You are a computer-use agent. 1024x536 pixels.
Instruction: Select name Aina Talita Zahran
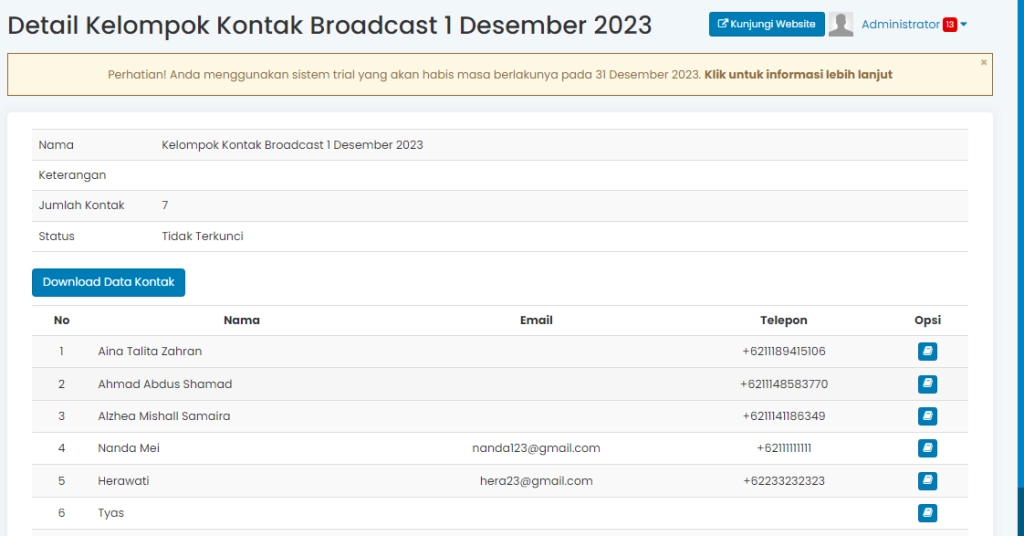coord(150,351)
